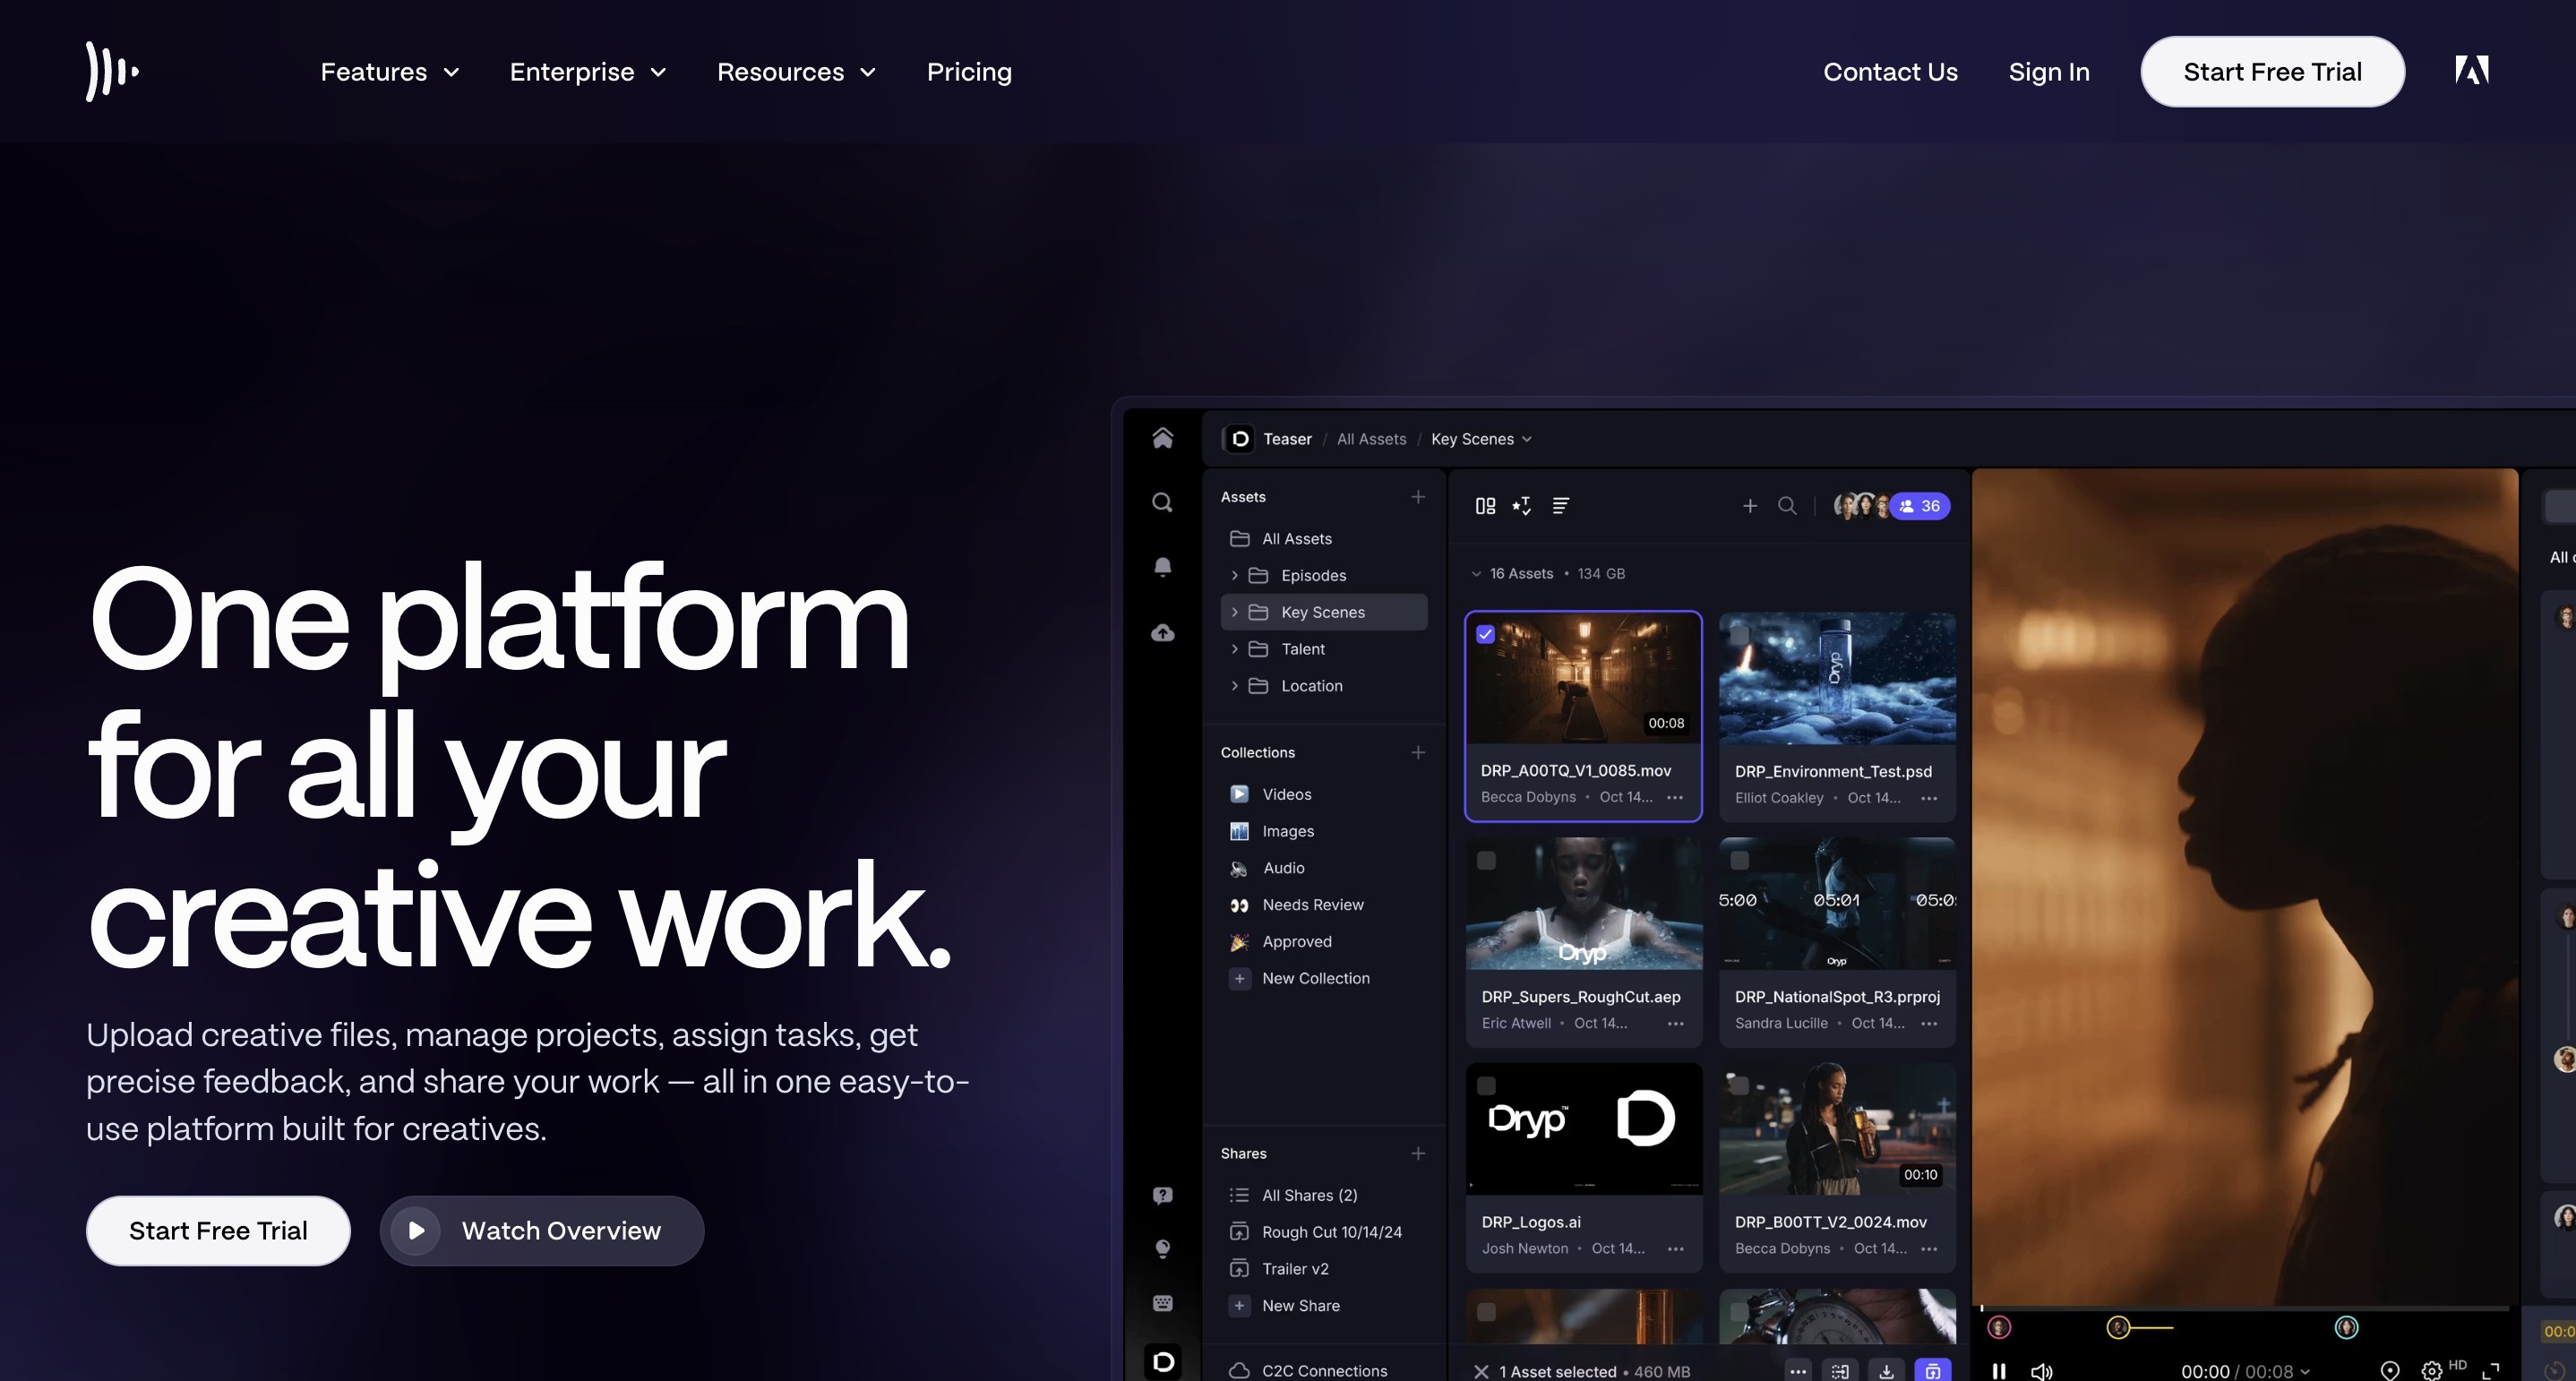The image size is (2576, 1381).
Task: Click the location pin marker icon in player controls
Action: [2390, 1371]
